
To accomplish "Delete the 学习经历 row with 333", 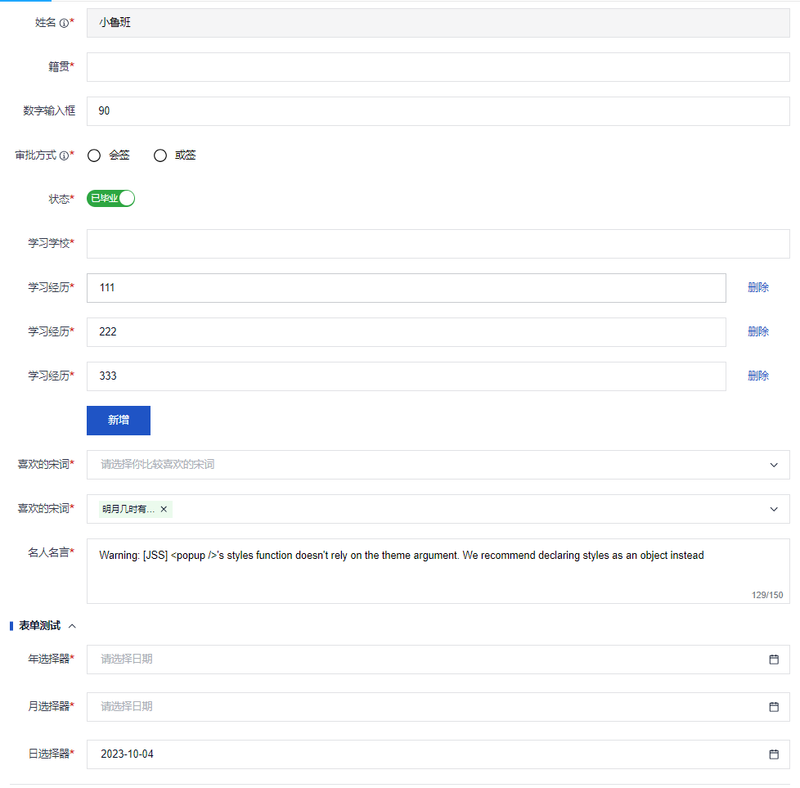I will pos(758,376).
